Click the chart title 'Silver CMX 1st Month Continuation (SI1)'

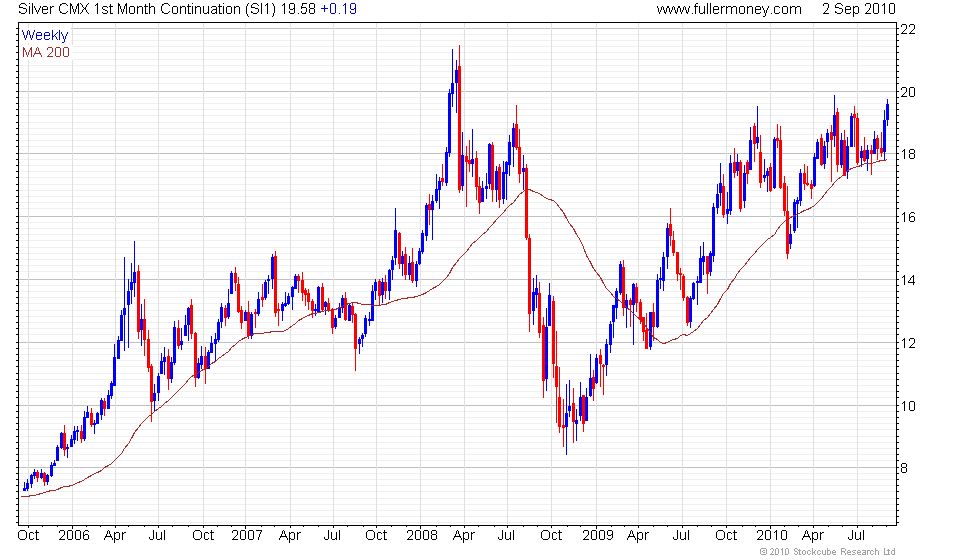(147, 9)
